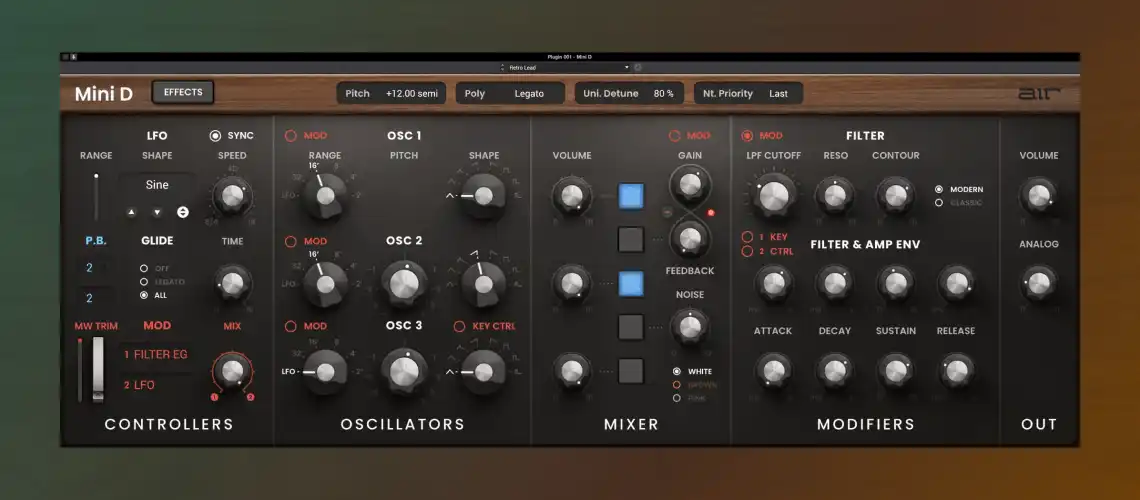
Task: Turn on the dark switch beside third mixer Volume knob
Action: click(631, 371)
